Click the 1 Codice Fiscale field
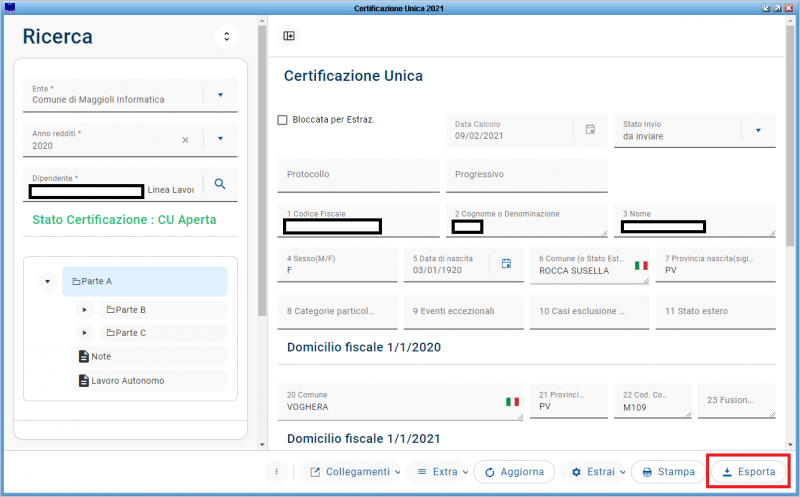 pos(358,220)
